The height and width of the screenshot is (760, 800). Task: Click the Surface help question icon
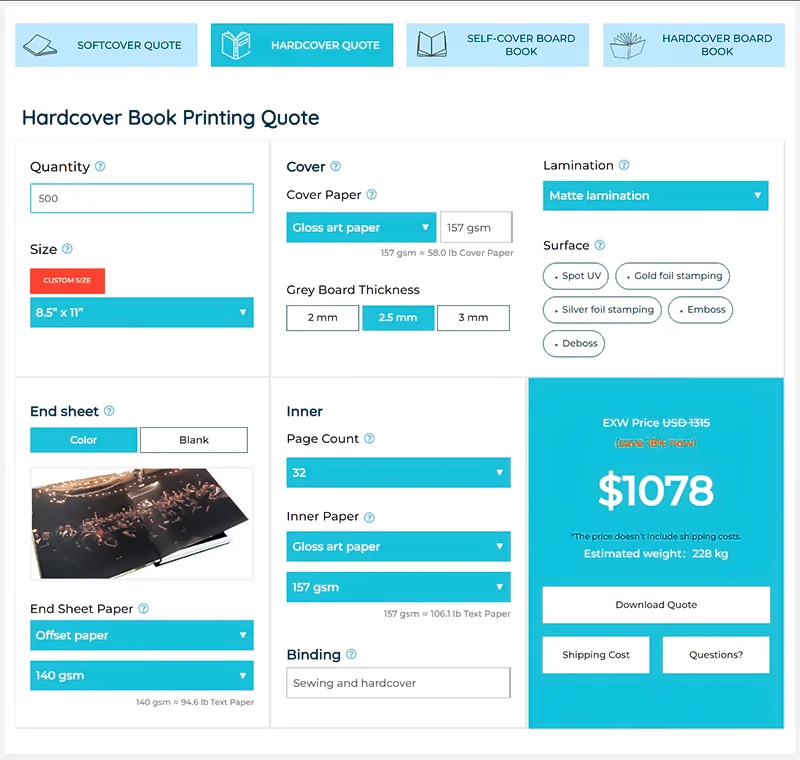click(x=600, y=245)
